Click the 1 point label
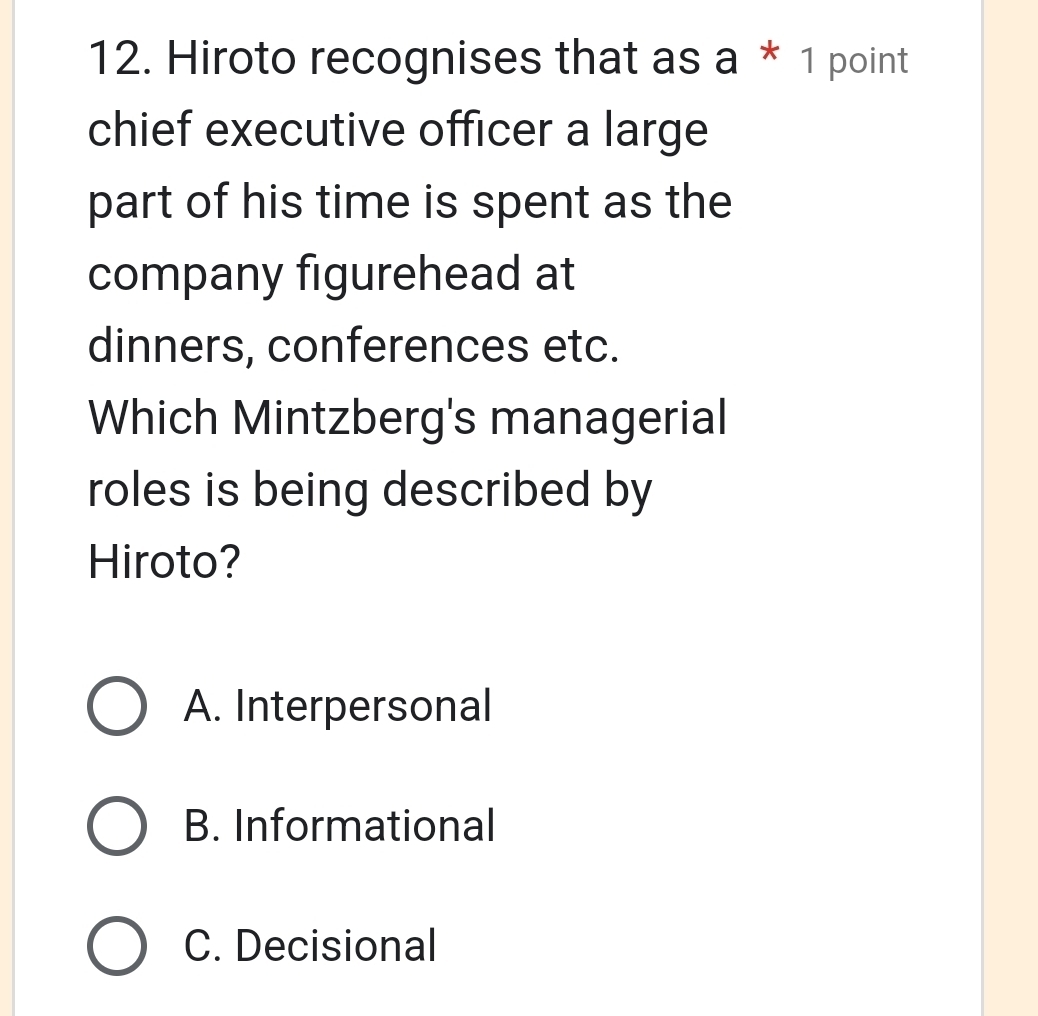Image resolution: width=1038 pixels, height=1016 pixels. tap(853, 60)
